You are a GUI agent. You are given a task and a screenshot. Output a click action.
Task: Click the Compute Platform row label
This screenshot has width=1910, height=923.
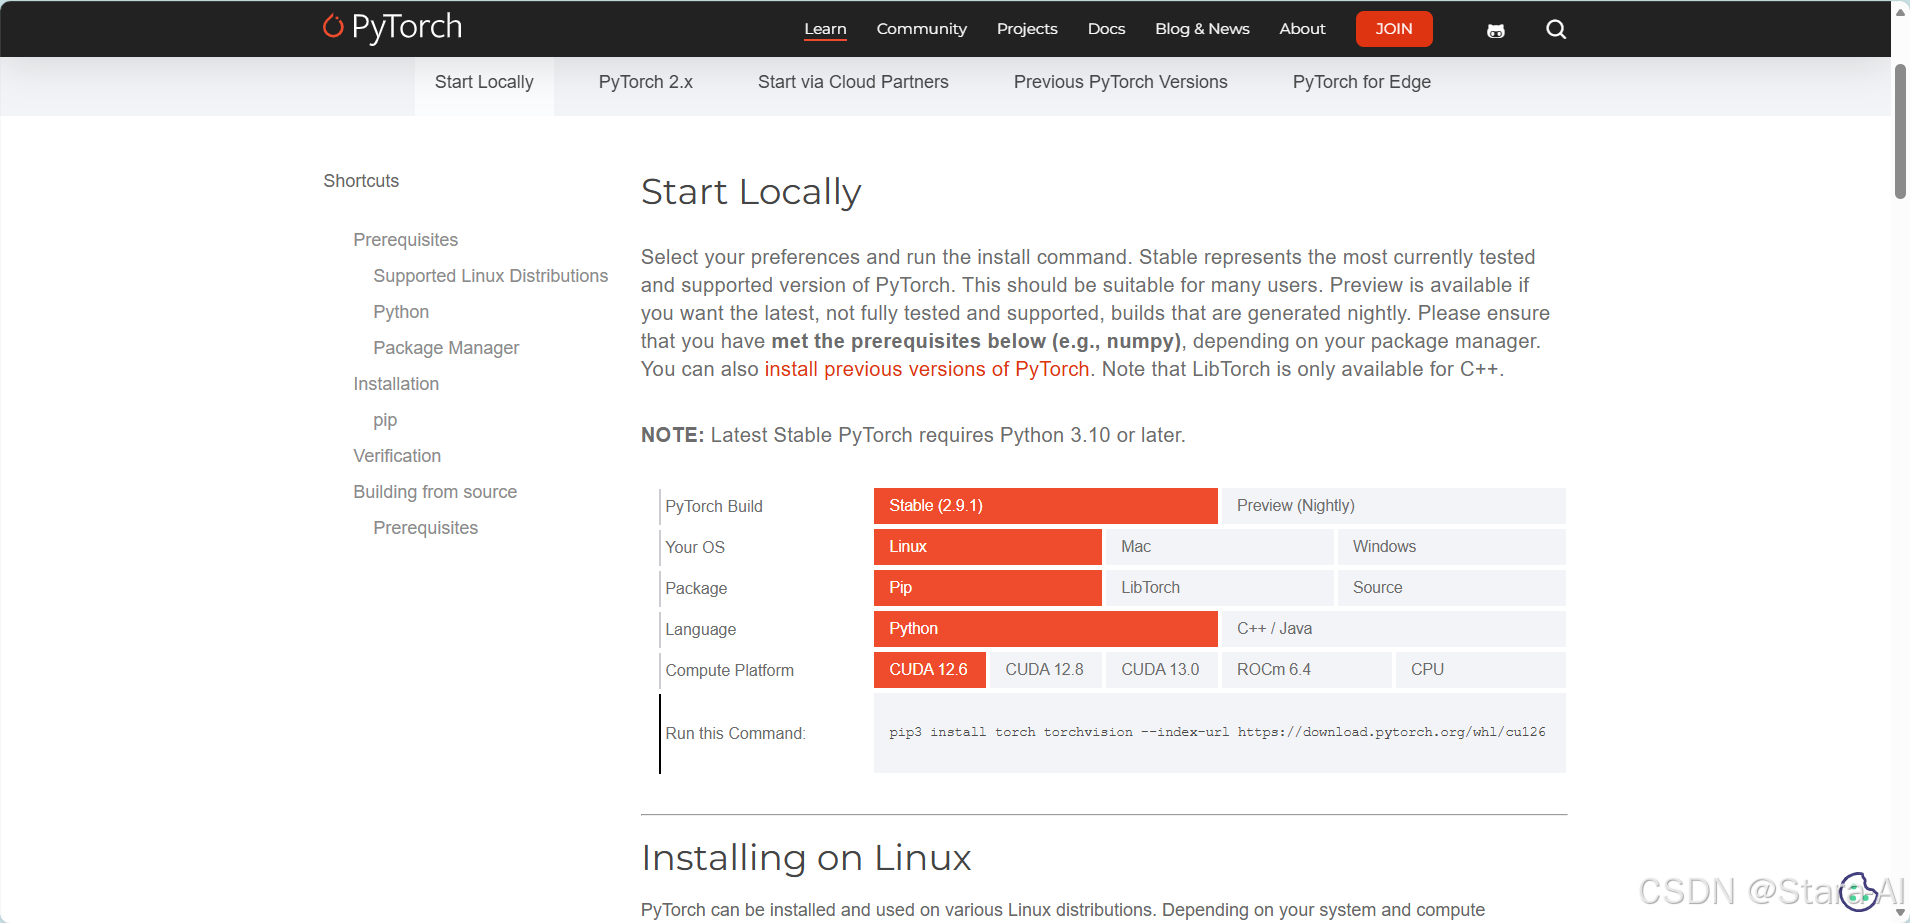[729, 671]
